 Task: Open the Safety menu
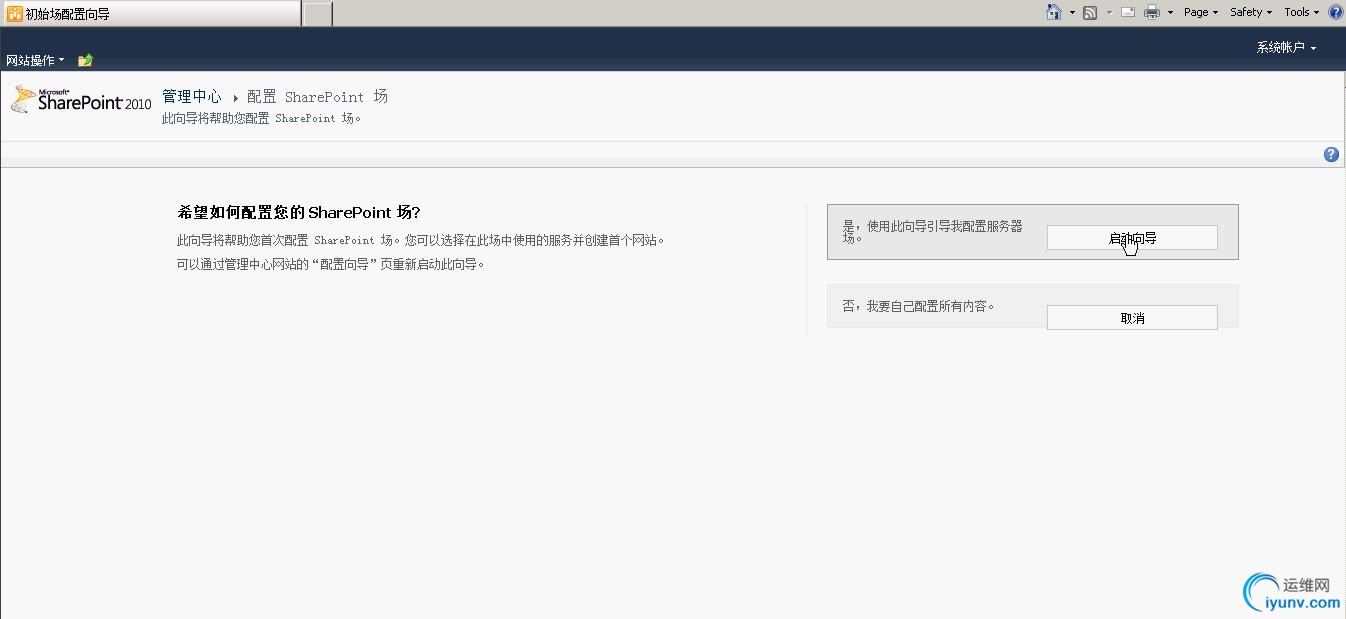(1251, 12)
